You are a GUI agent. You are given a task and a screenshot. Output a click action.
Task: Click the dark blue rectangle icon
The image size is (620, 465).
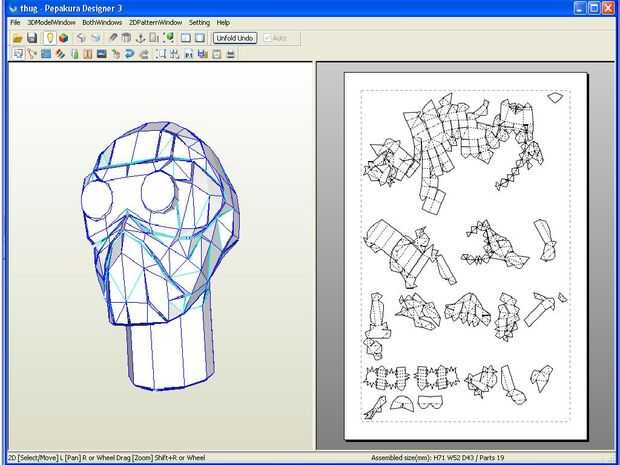coord(102,53)
